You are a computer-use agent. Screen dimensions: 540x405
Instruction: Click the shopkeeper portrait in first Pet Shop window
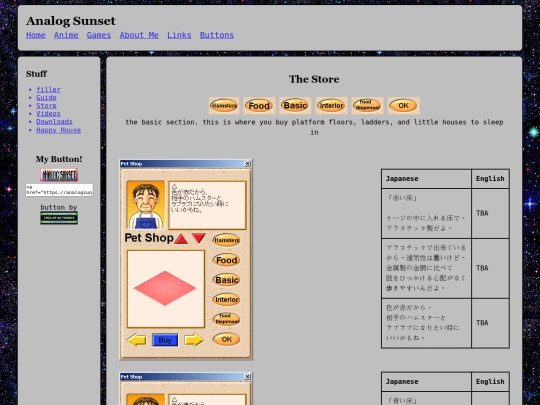pyautogui.click(x=146, y=205)
